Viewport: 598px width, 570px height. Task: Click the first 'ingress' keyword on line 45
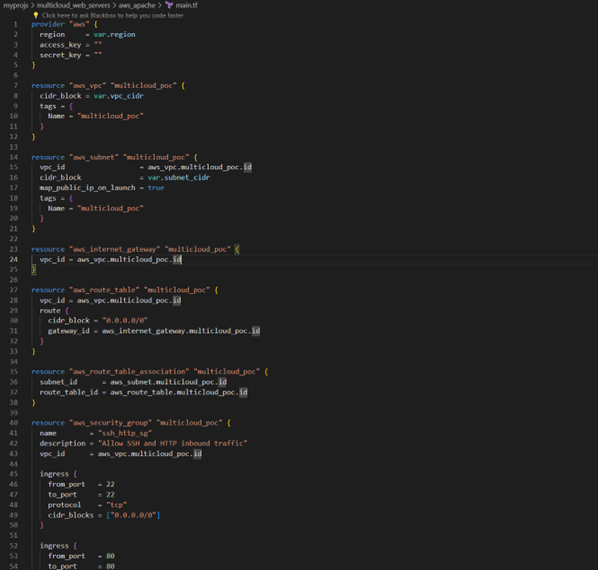coord(54,474)
